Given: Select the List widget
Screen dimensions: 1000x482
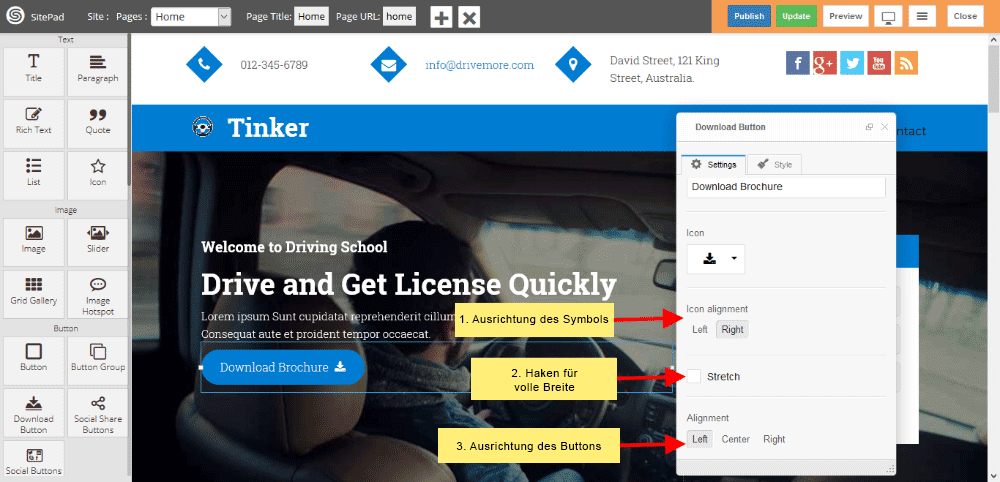Looking at the screenshot, I should [34, 175].
